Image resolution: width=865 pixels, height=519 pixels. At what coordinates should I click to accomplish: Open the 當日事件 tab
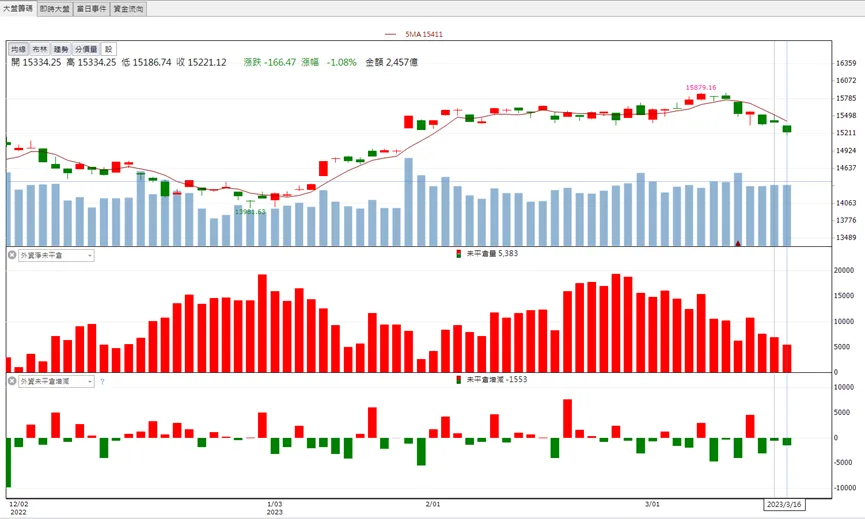click(92, 9)
